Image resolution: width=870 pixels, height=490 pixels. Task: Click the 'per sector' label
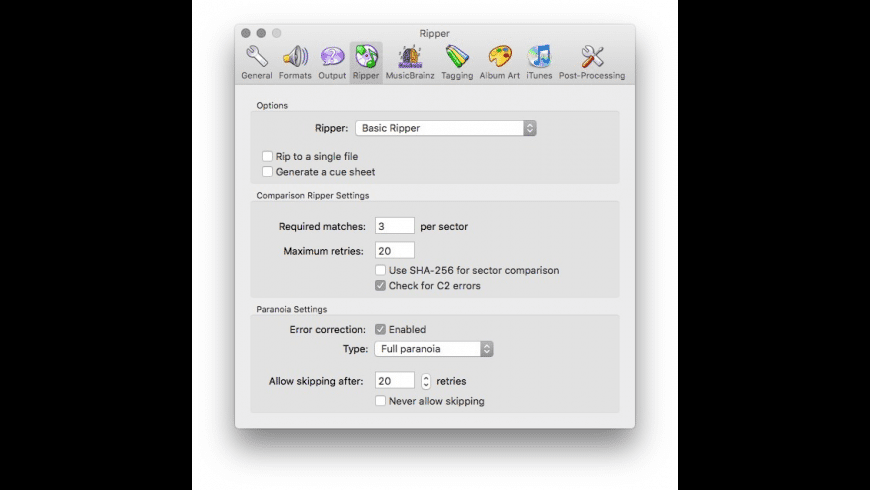pyautogui.click(x=444, y=226)
